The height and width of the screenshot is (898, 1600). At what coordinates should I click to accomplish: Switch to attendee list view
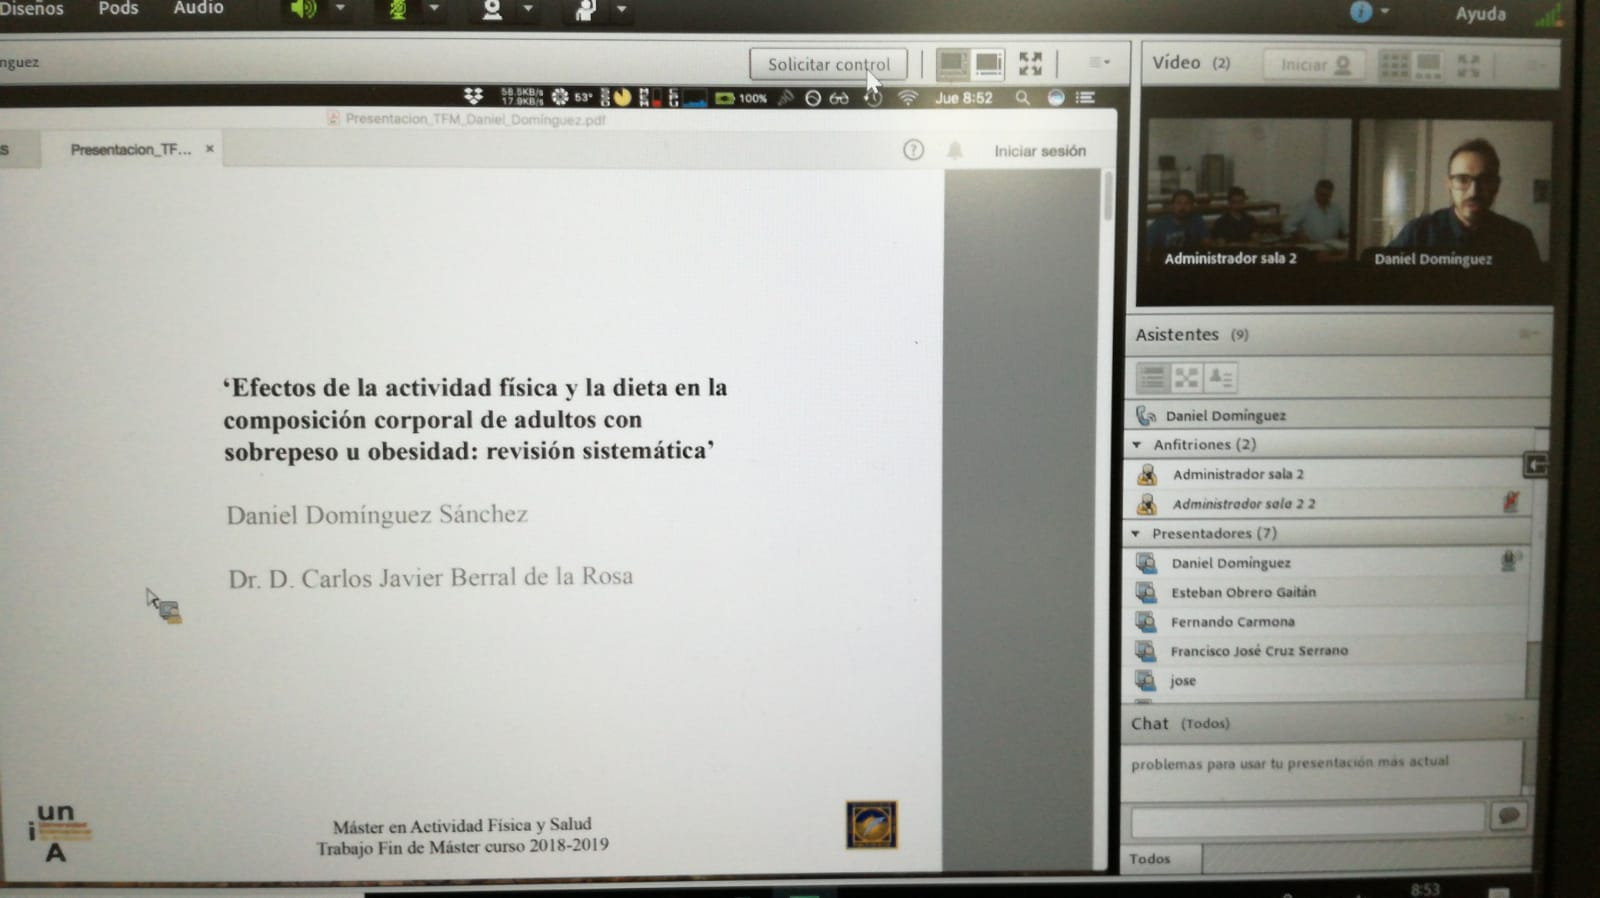(x=1152, y=378)
